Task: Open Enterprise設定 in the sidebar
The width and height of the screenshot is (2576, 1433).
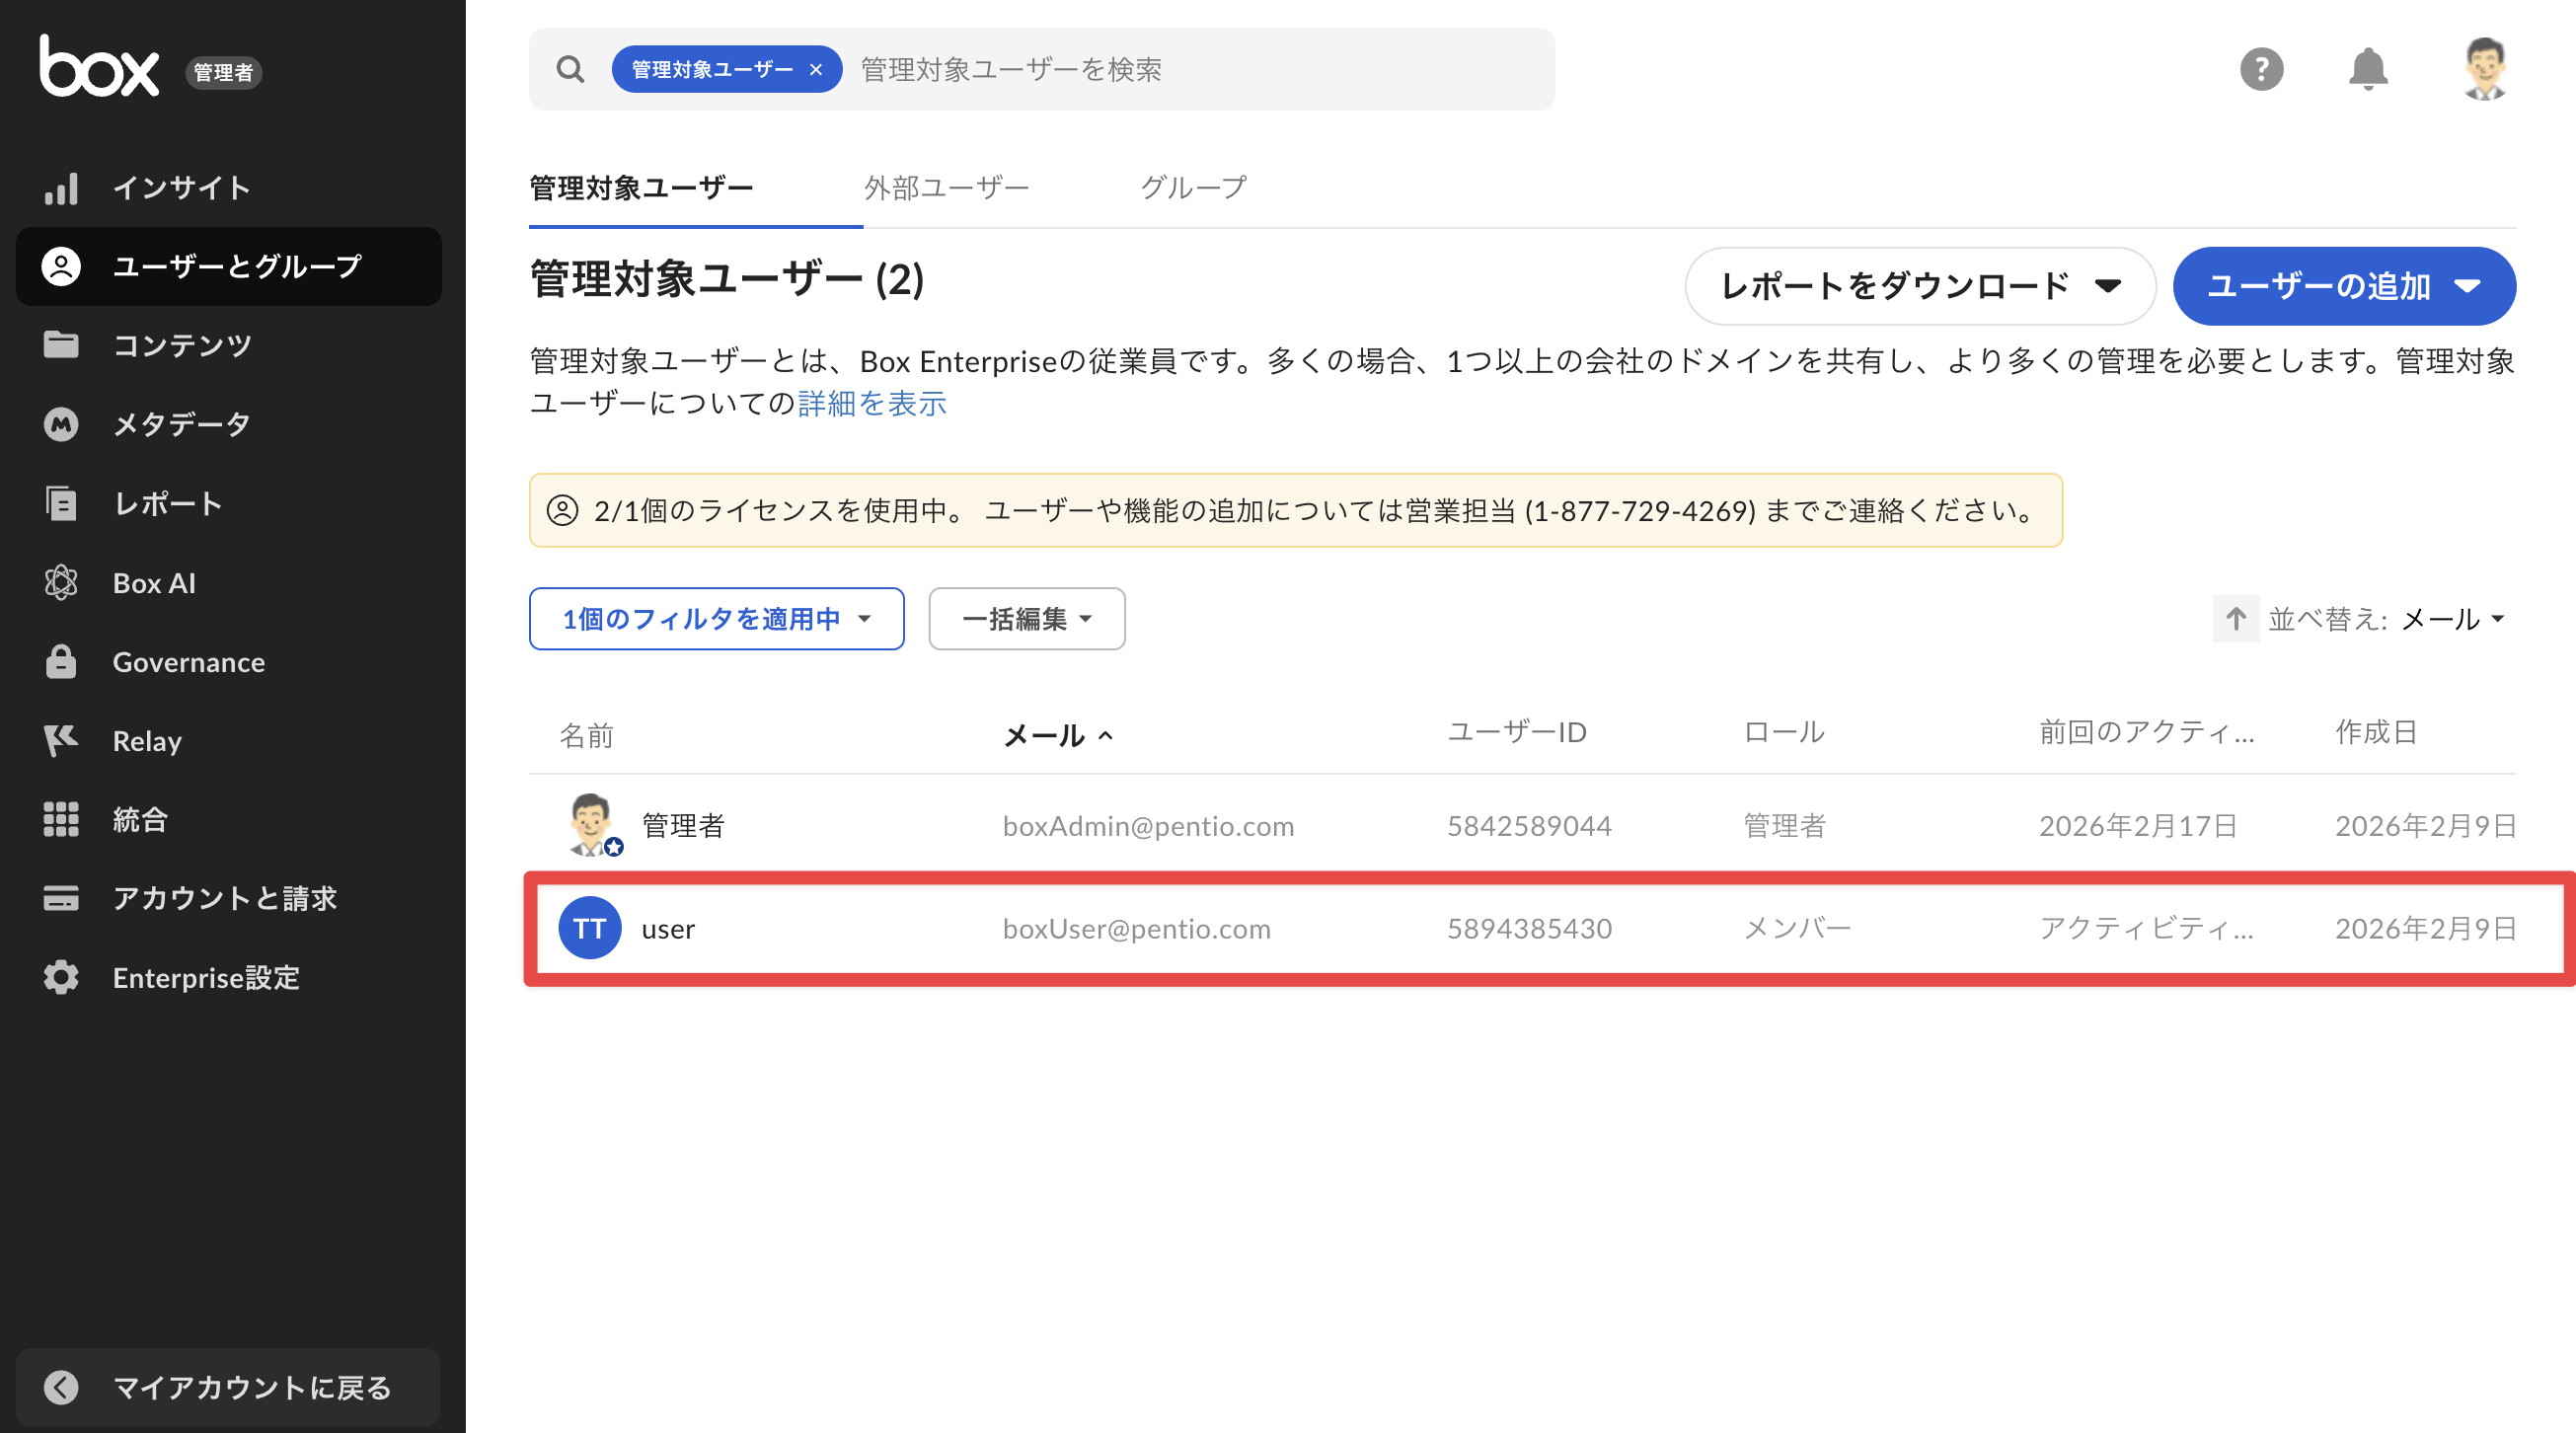Action: [229, 977]
